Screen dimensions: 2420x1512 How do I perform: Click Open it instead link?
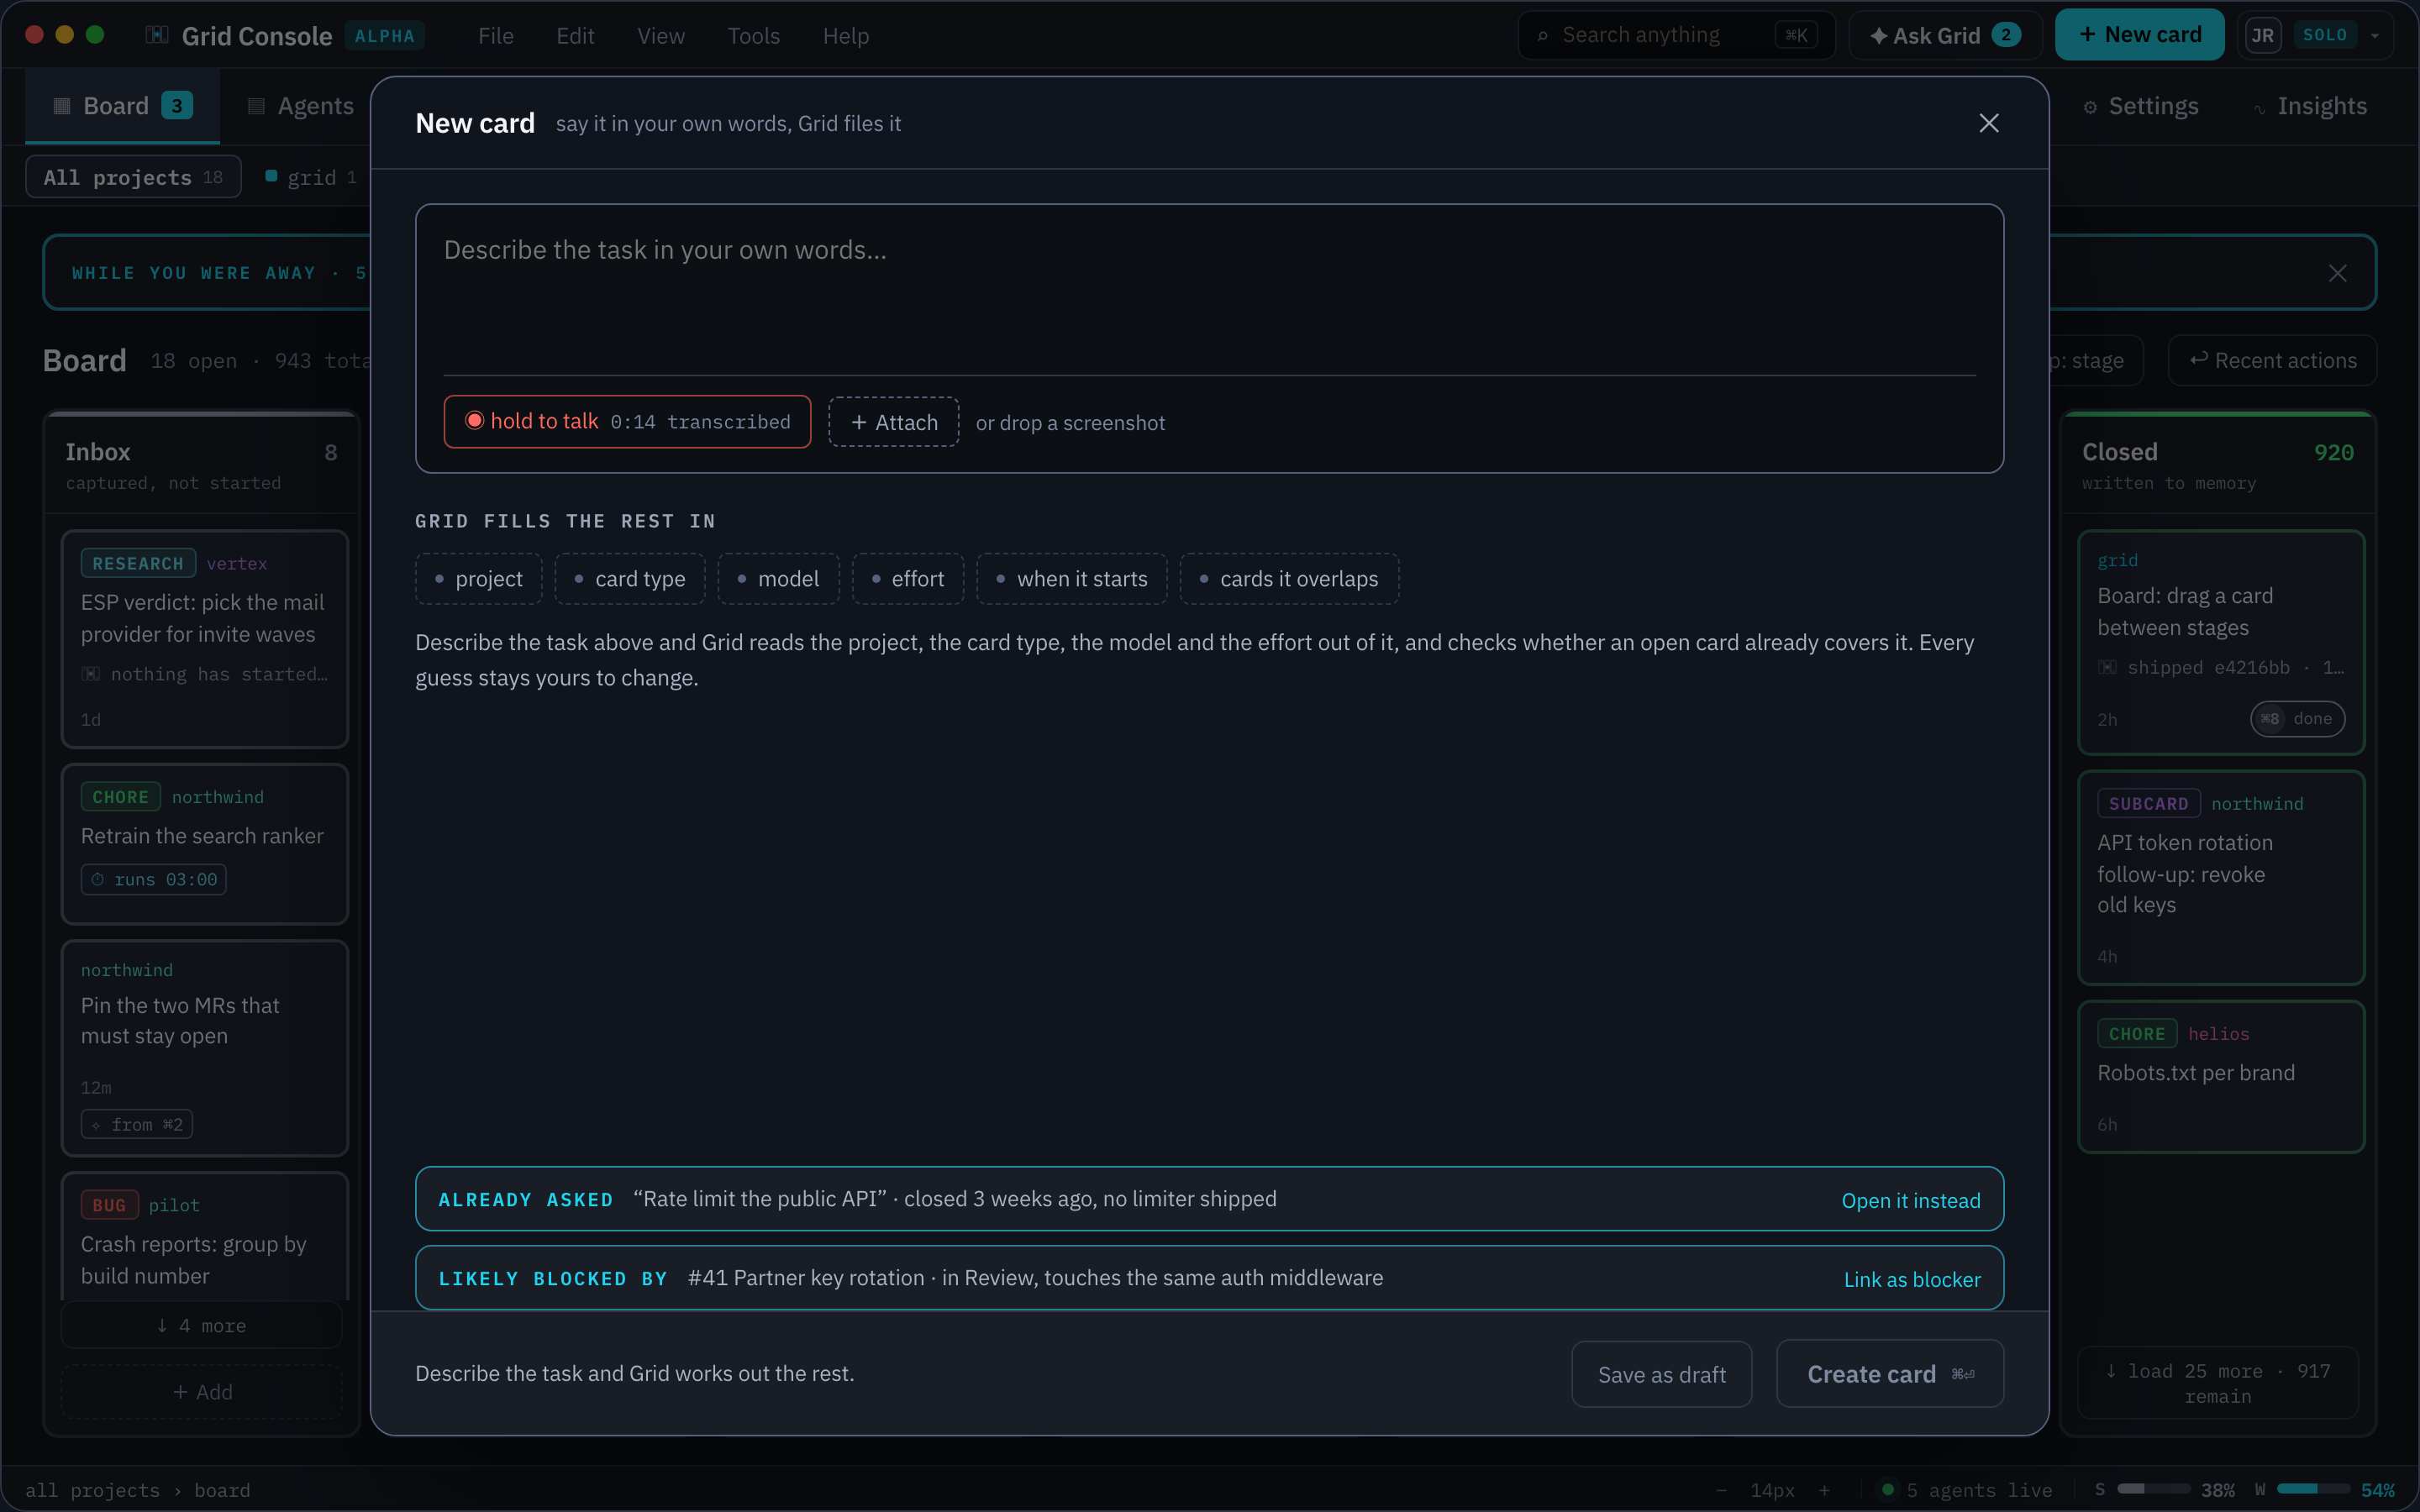click(1911, 1200)
